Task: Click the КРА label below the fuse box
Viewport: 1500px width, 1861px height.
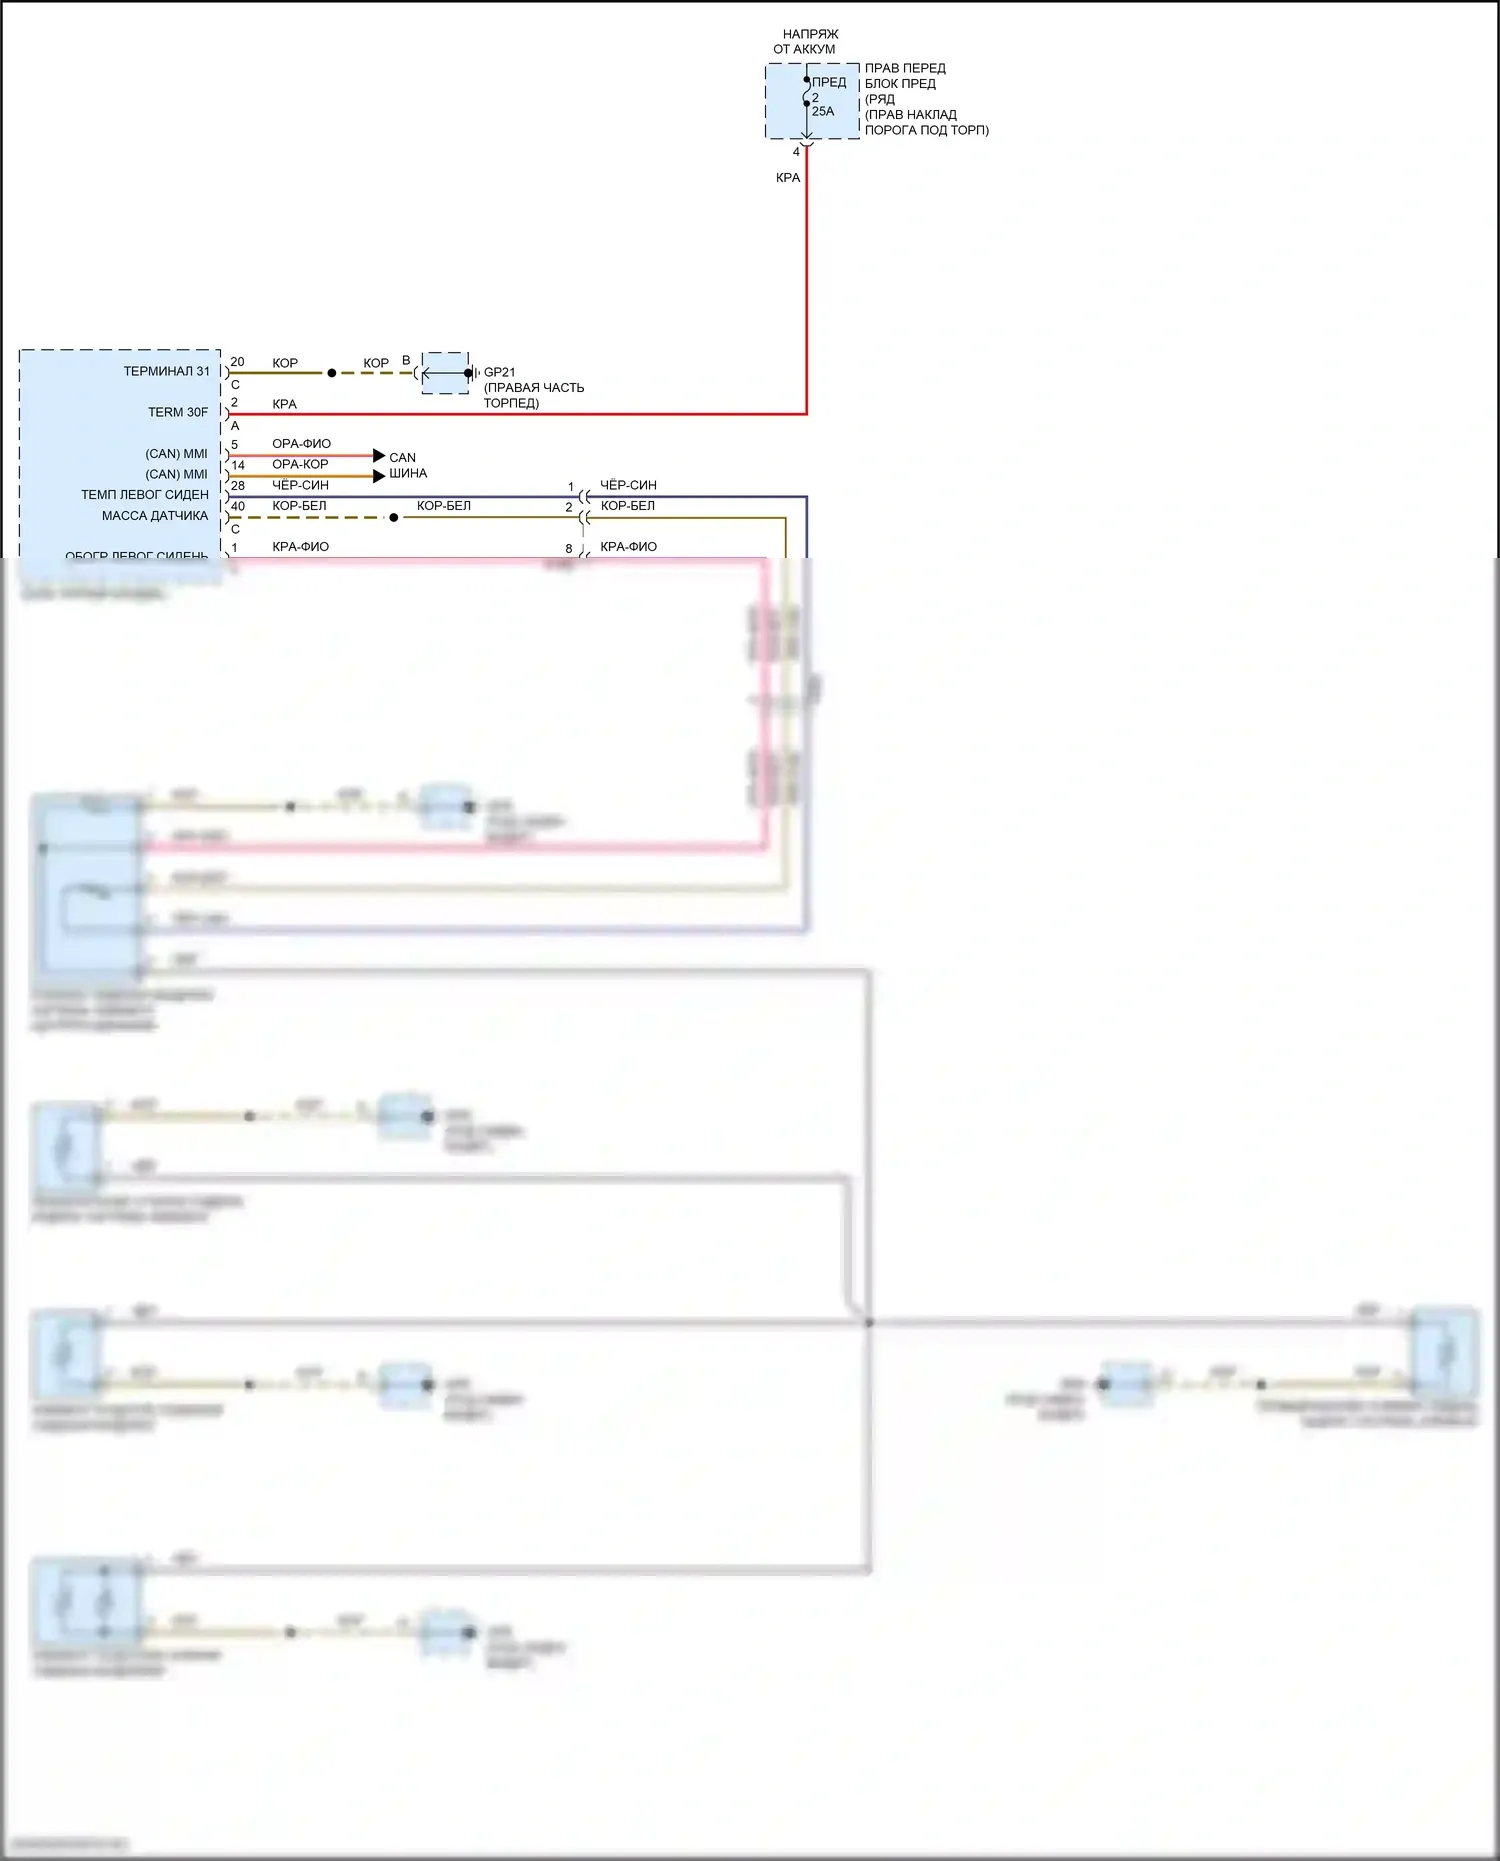Action: [788, 178]
